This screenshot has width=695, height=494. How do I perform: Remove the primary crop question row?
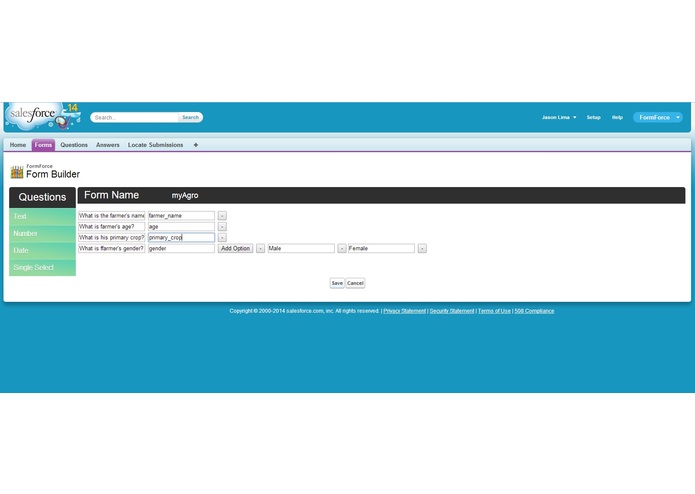[x=222, y=237]
